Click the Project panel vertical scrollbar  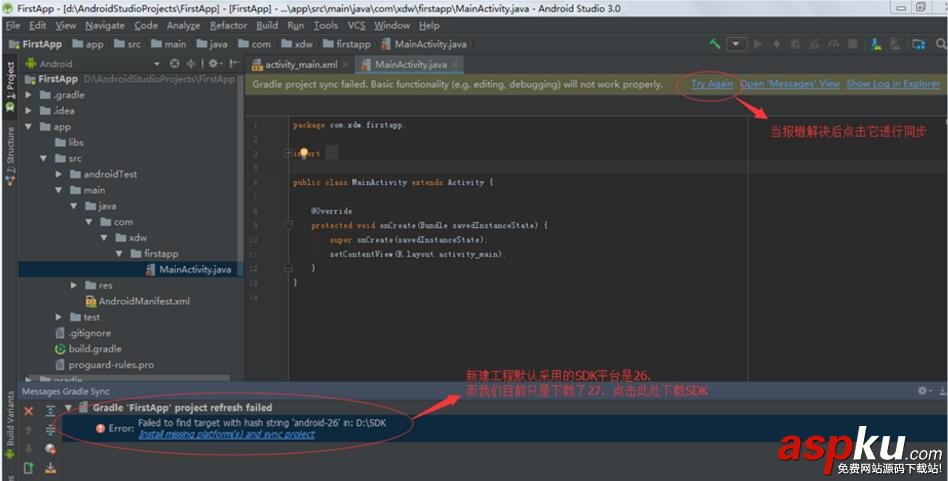pos(241,175)
